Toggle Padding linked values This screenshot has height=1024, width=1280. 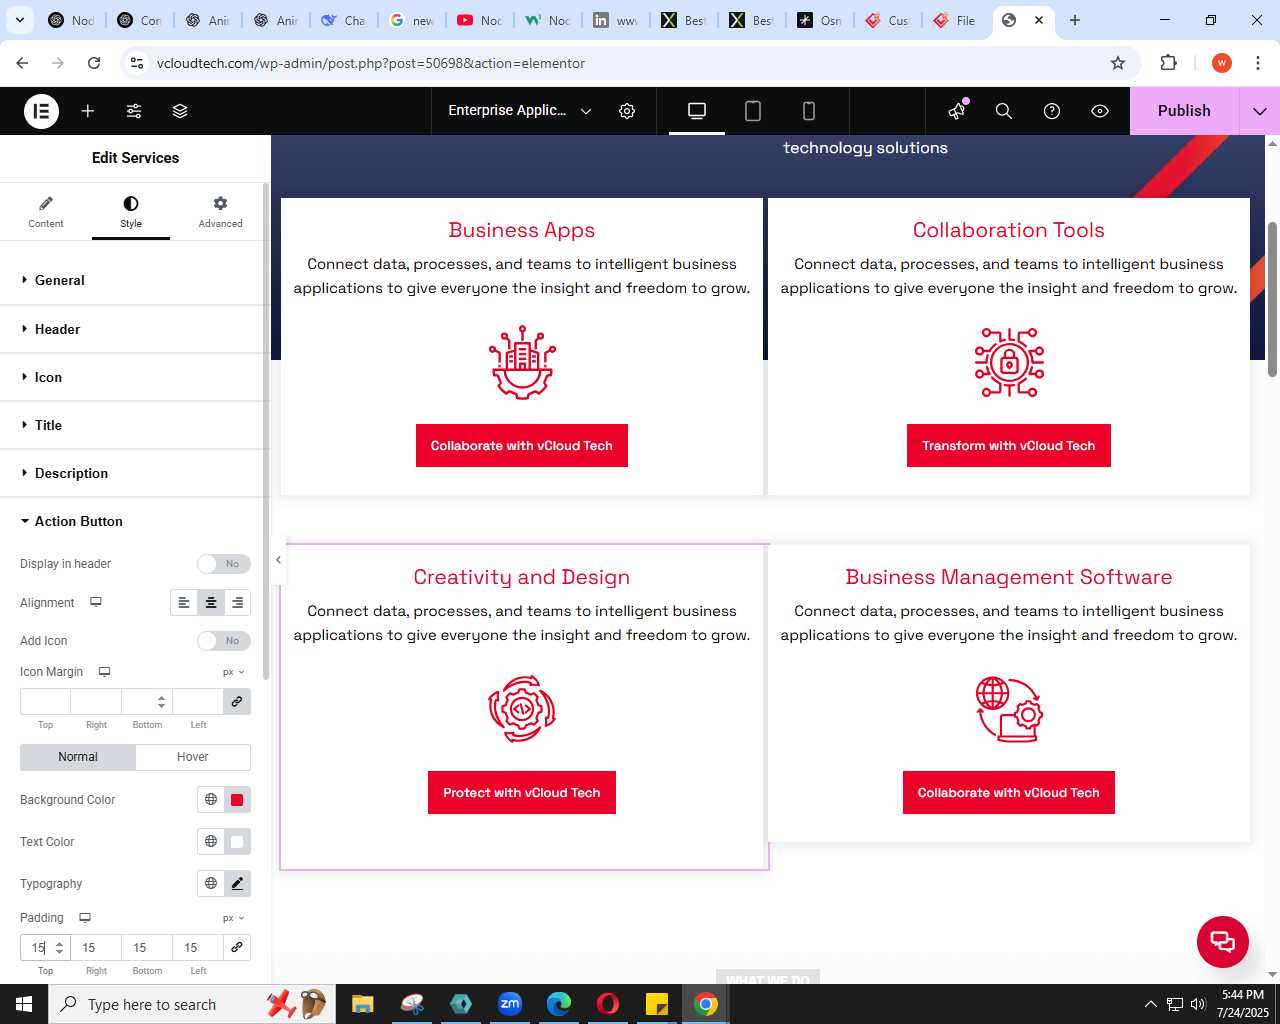pos(237,947)
